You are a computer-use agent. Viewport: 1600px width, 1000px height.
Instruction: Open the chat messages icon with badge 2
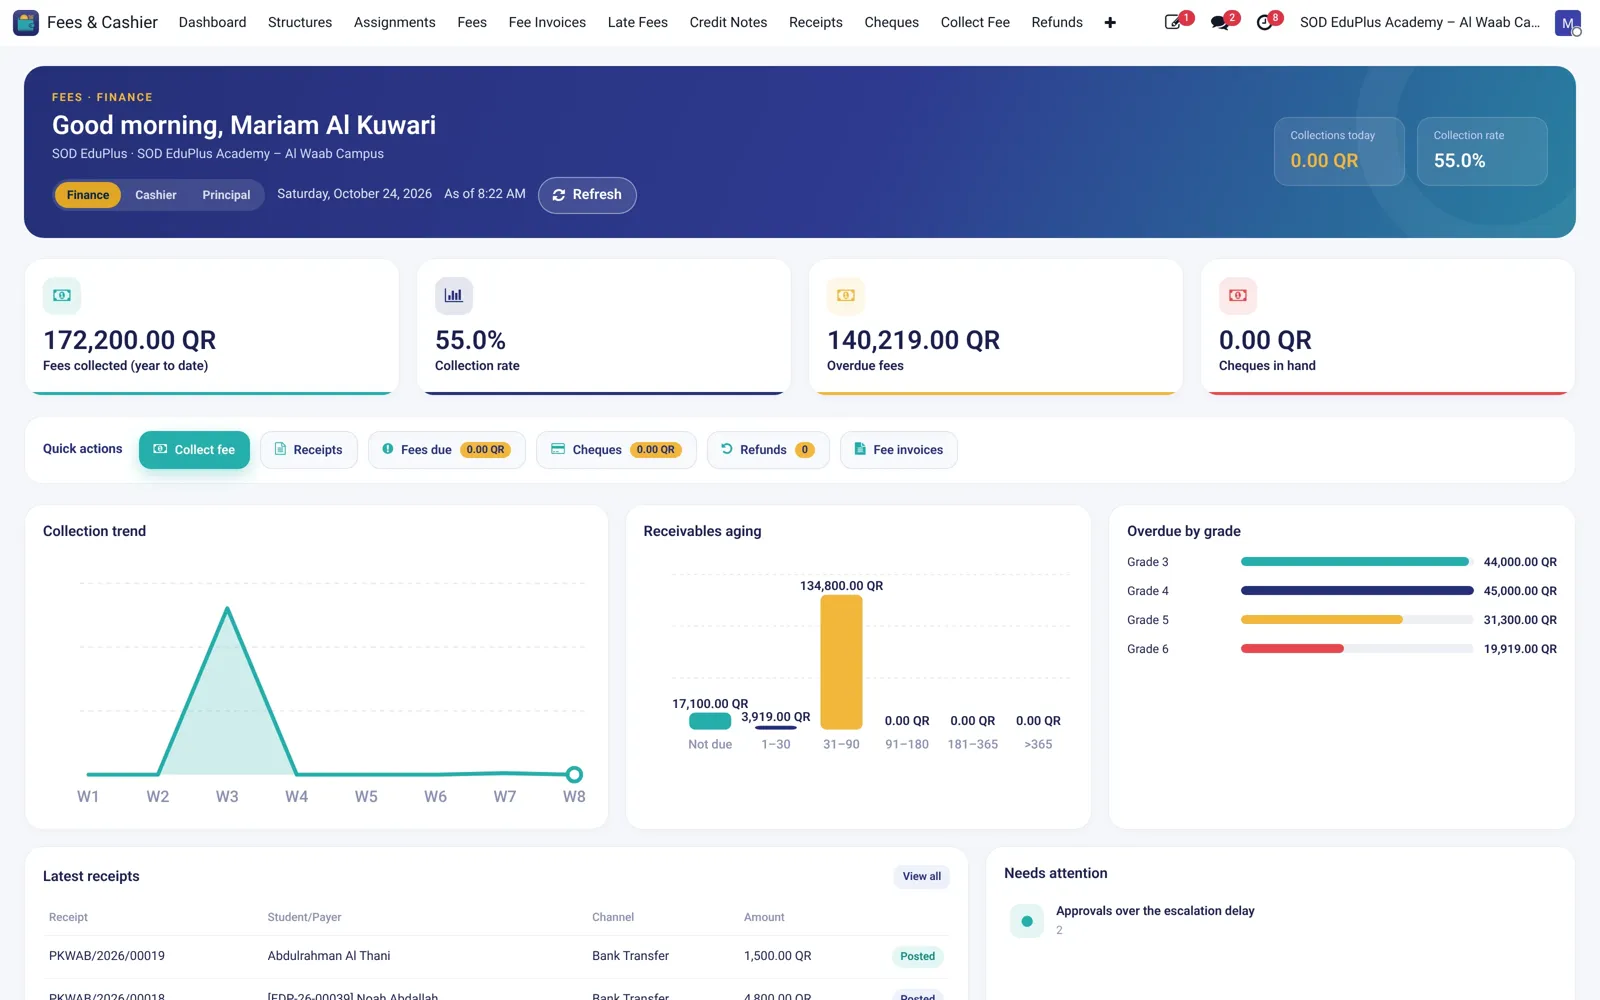click(x=1220, y=22)
